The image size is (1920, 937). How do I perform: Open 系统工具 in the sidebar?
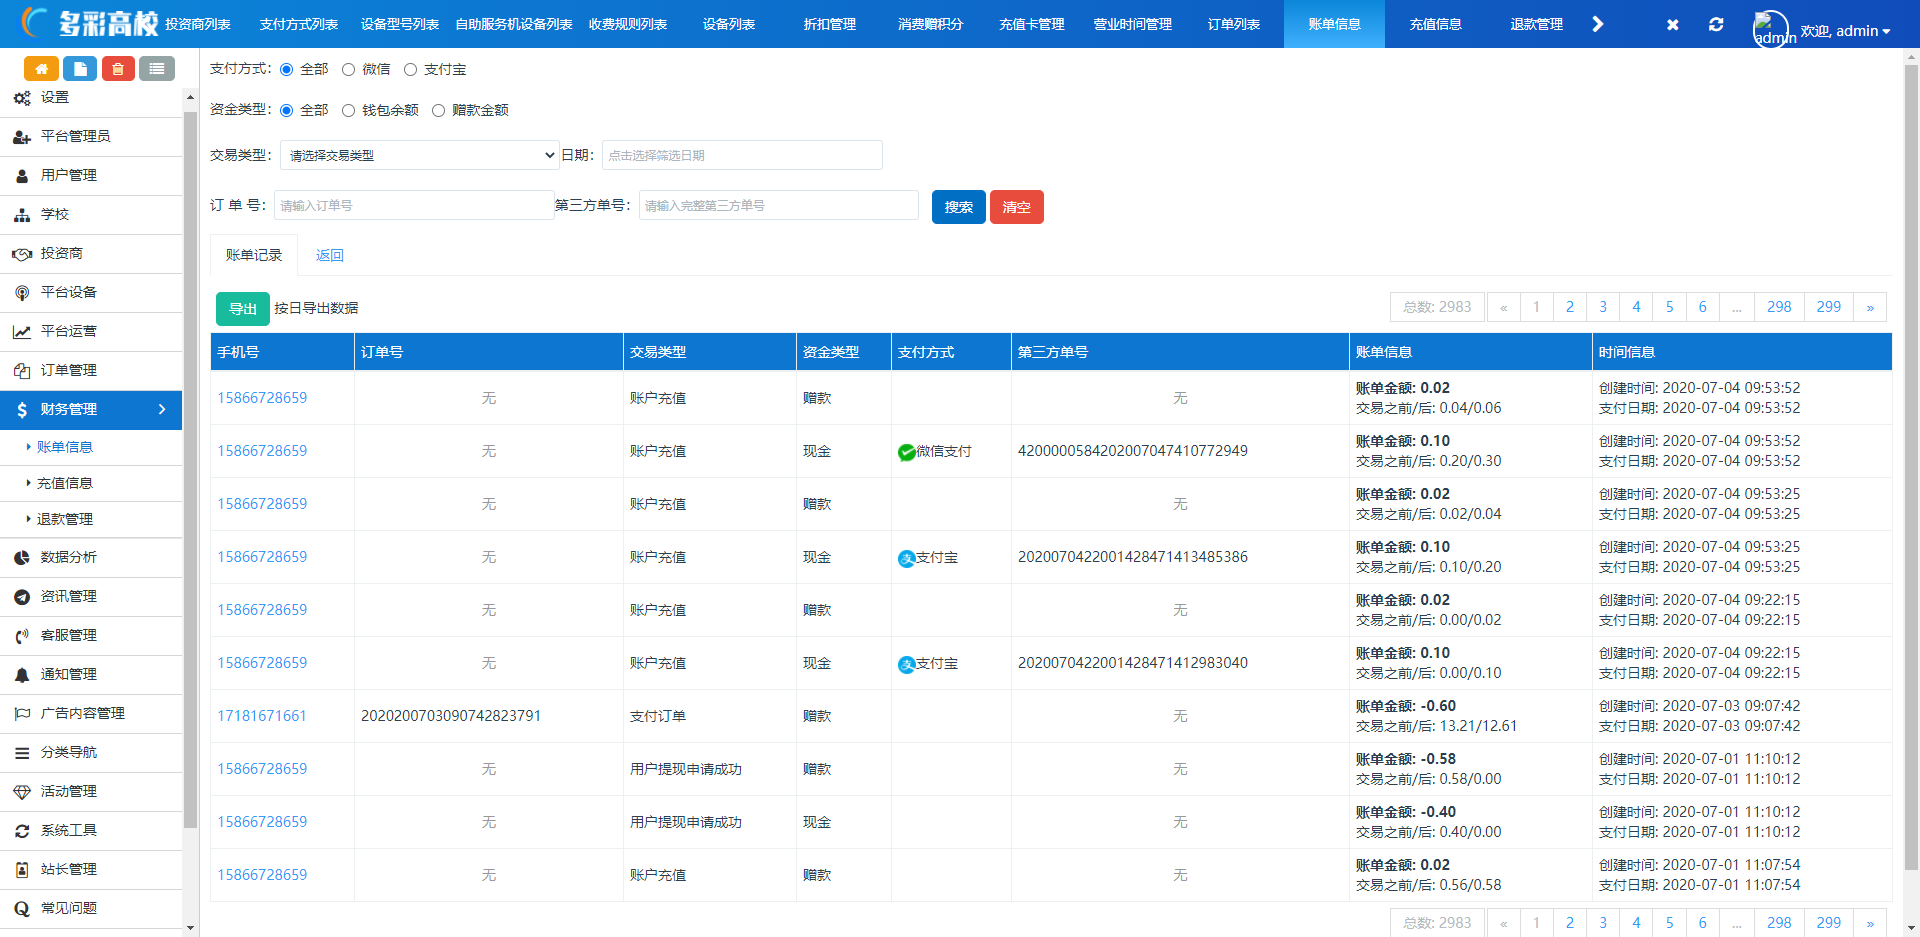(x=91, y=831)
